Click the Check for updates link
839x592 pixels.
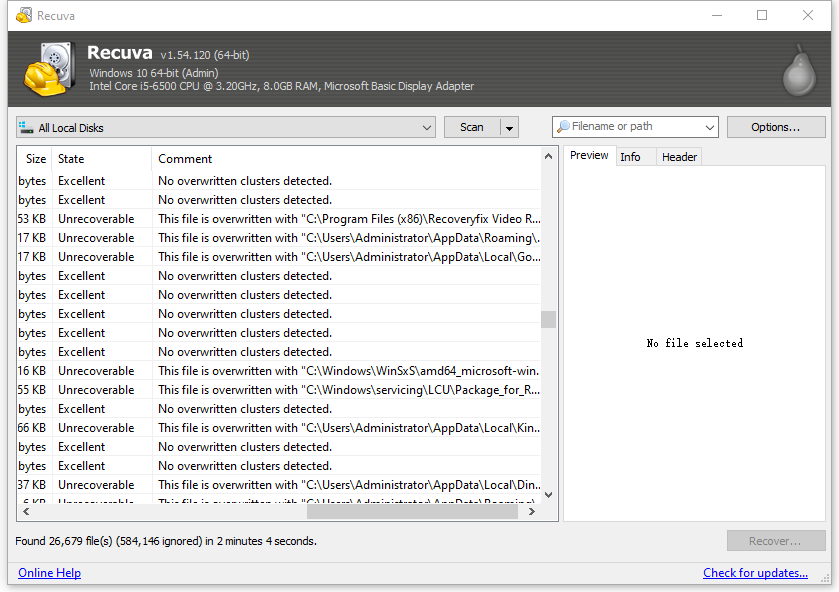tap(755, 573)
